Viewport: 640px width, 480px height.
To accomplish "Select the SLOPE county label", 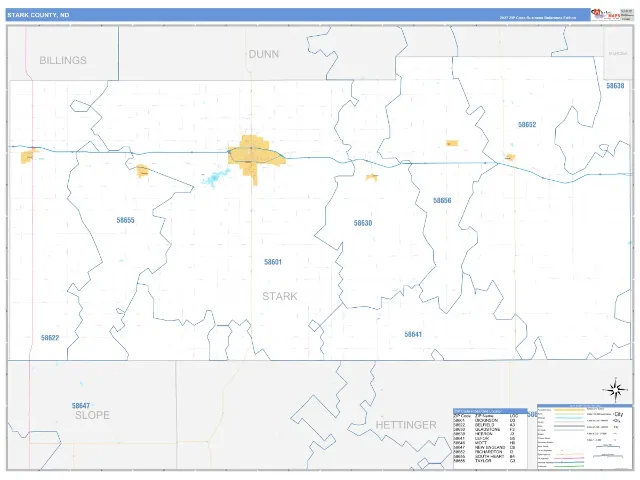I will (x=92, y=416).
